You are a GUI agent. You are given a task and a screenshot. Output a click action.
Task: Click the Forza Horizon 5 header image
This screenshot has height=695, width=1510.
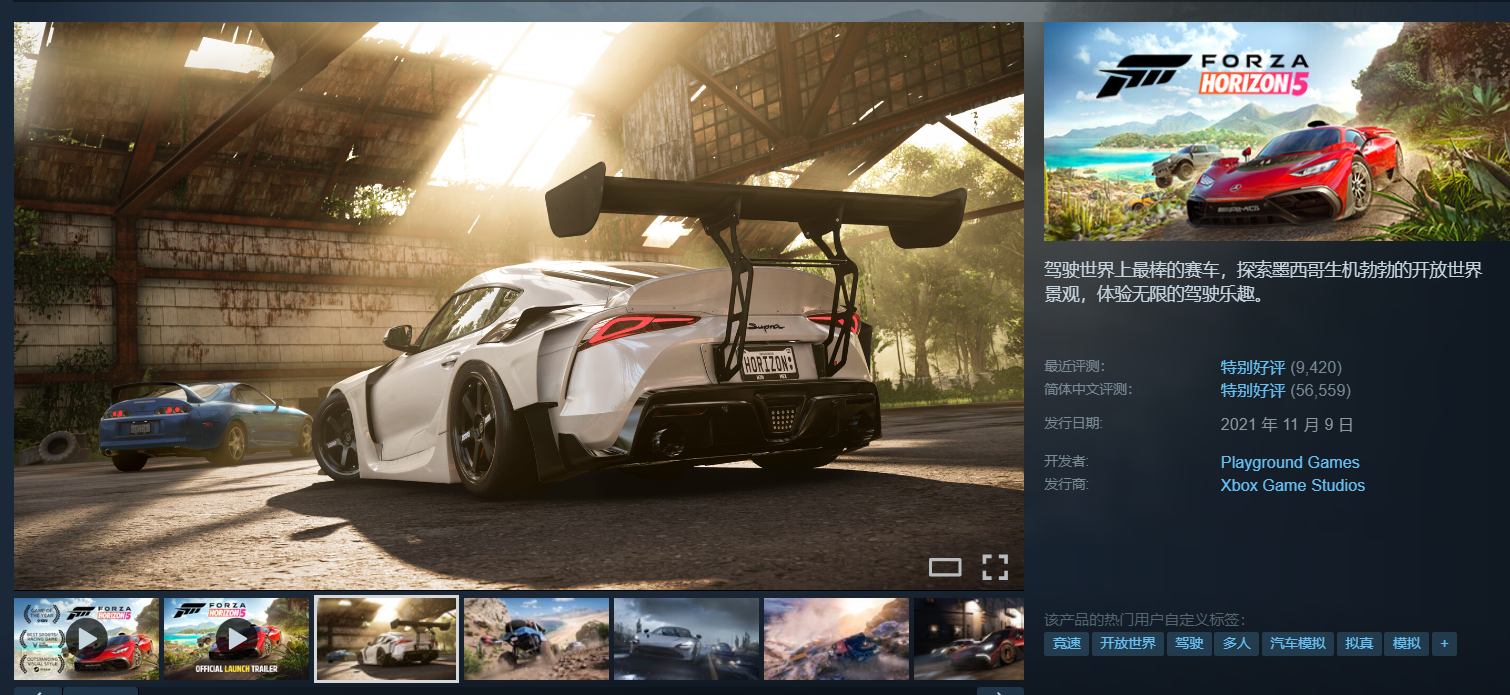pyautogui.click(x=1276, y=131)
